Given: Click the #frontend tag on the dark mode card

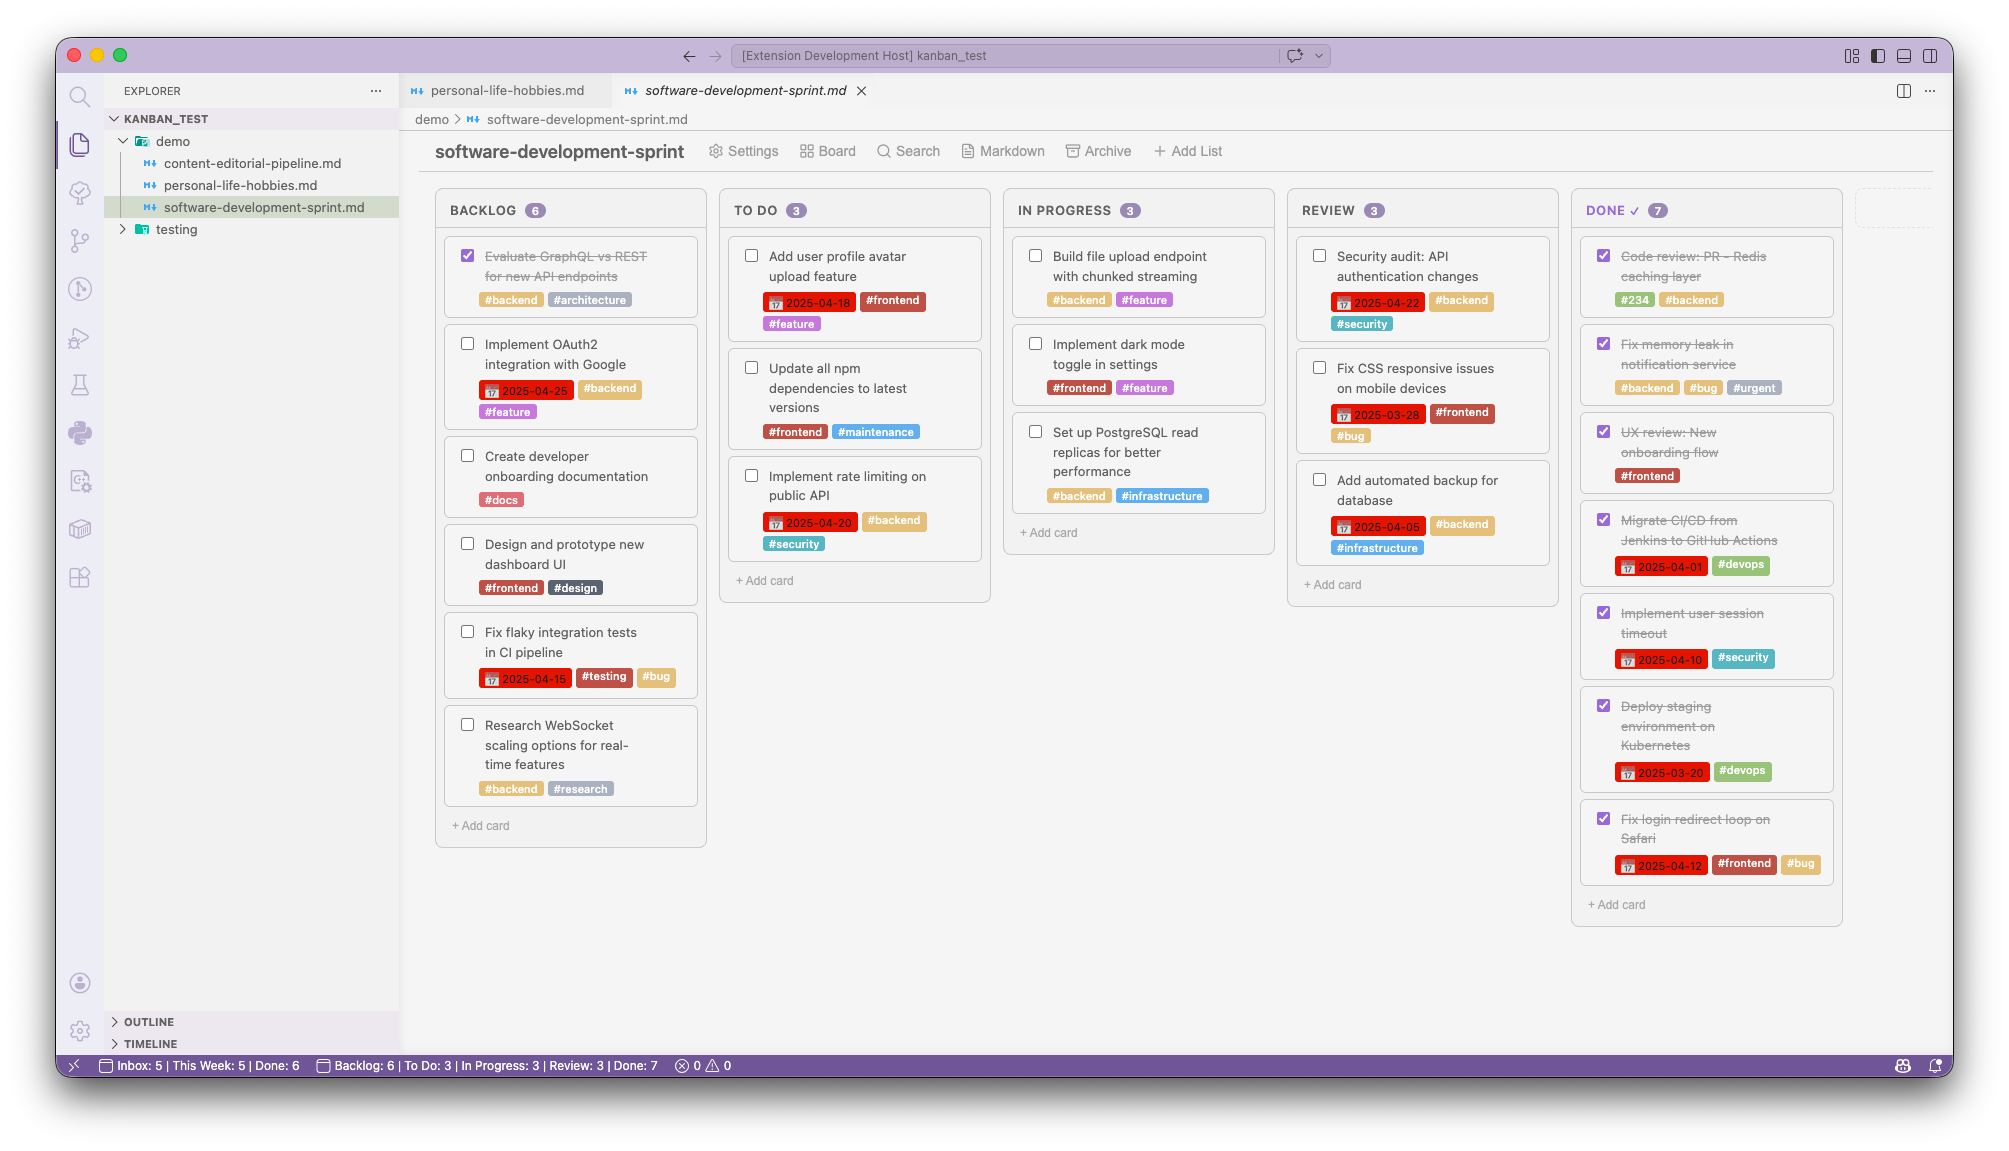Looking at the screenshot, I should pyautogui.click(x=1079, y=387).
